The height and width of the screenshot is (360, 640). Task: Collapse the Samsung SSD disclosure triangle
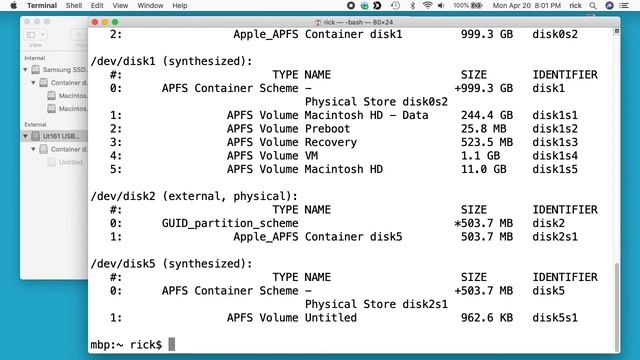click(x=26, y=70)
